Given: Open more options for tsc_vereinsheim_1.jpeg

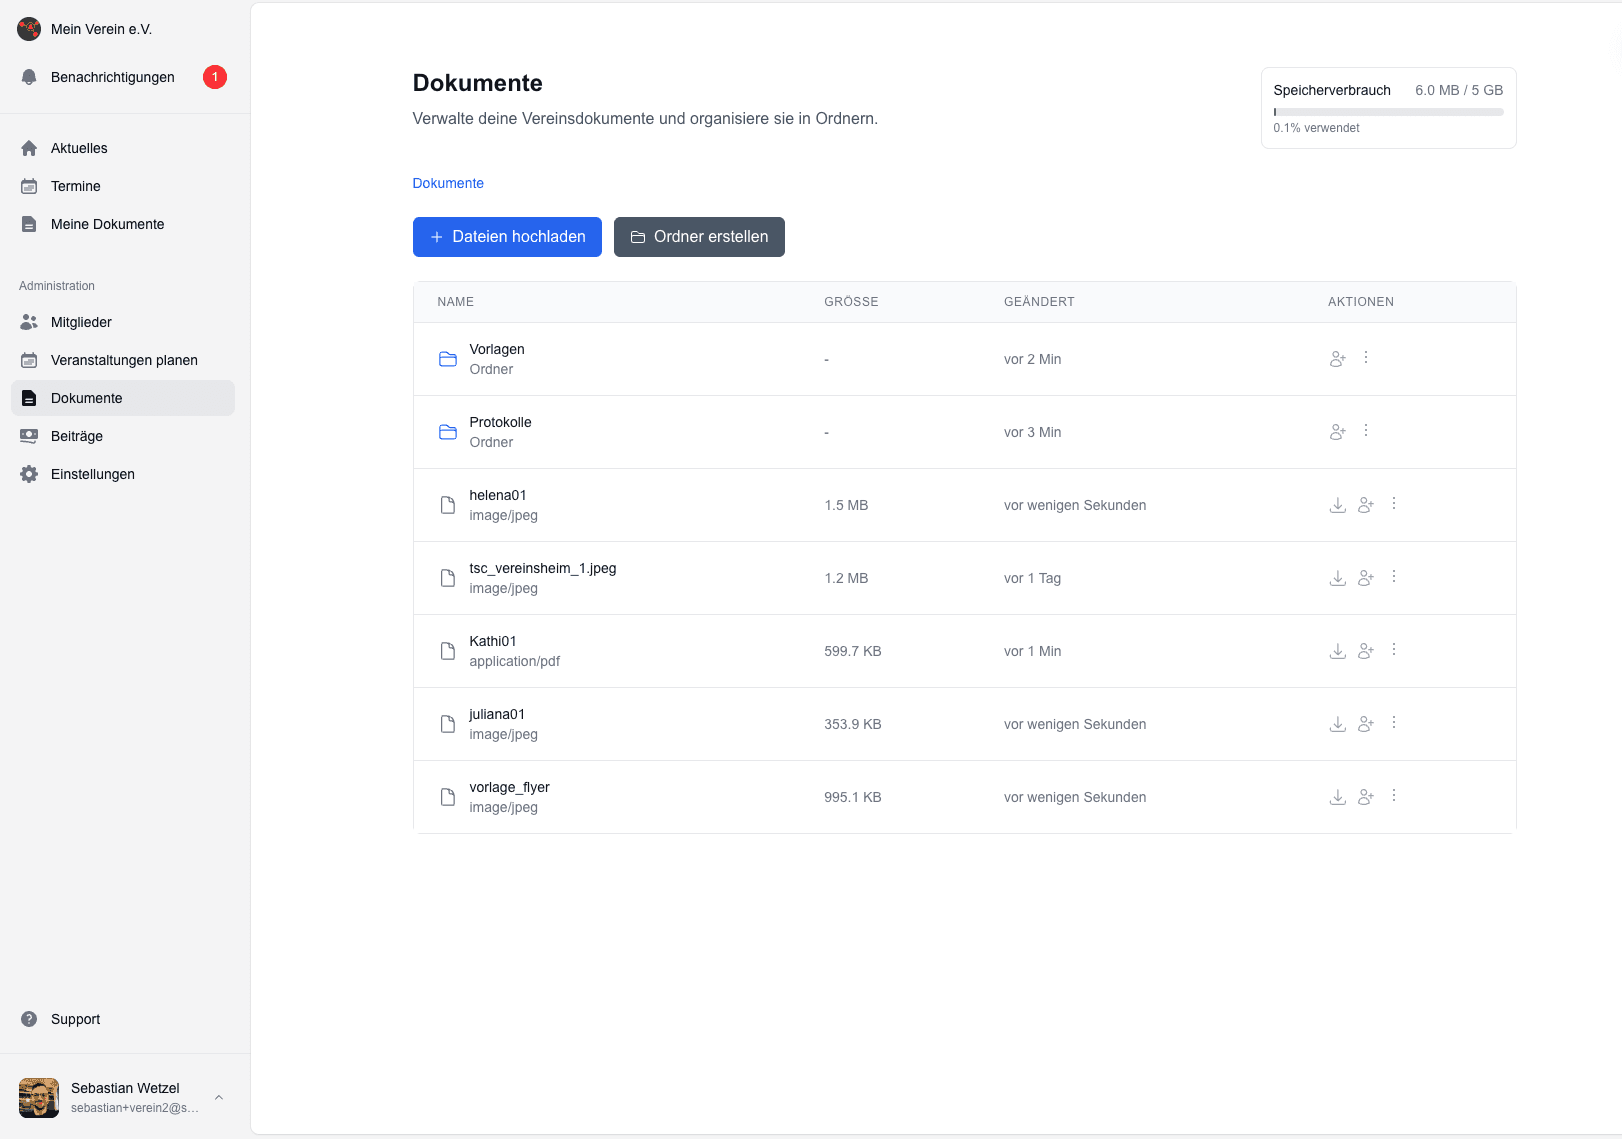Looking at the screenshot, I should click(1394, 577).
